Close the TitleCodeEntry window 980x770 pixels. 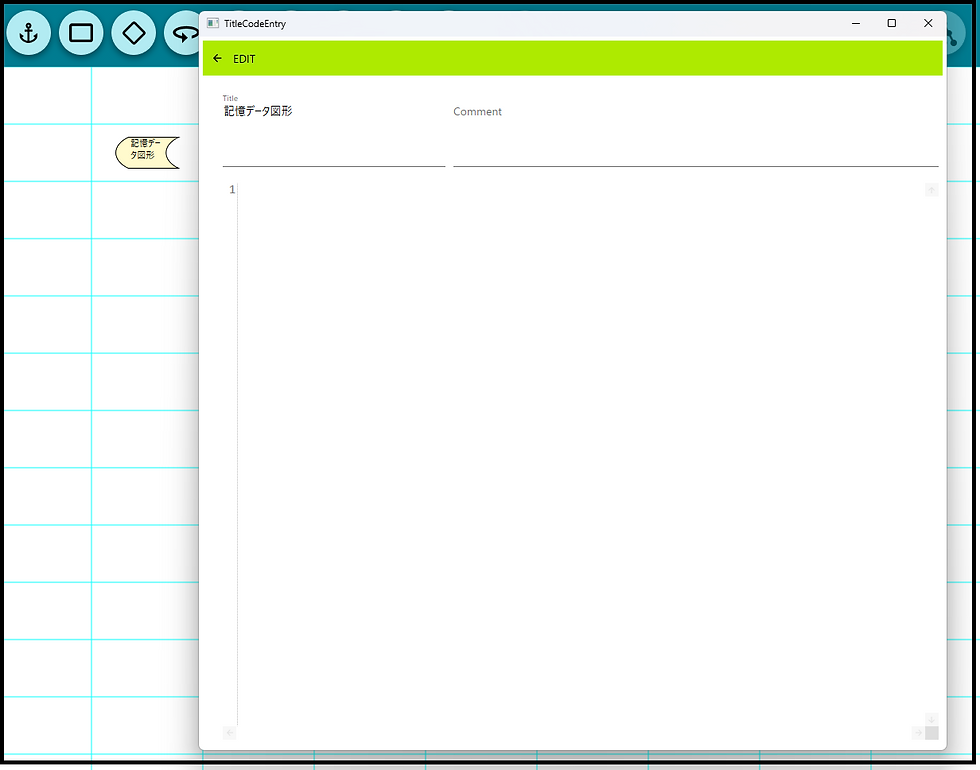pyautogui.click(x=928, y=23)
